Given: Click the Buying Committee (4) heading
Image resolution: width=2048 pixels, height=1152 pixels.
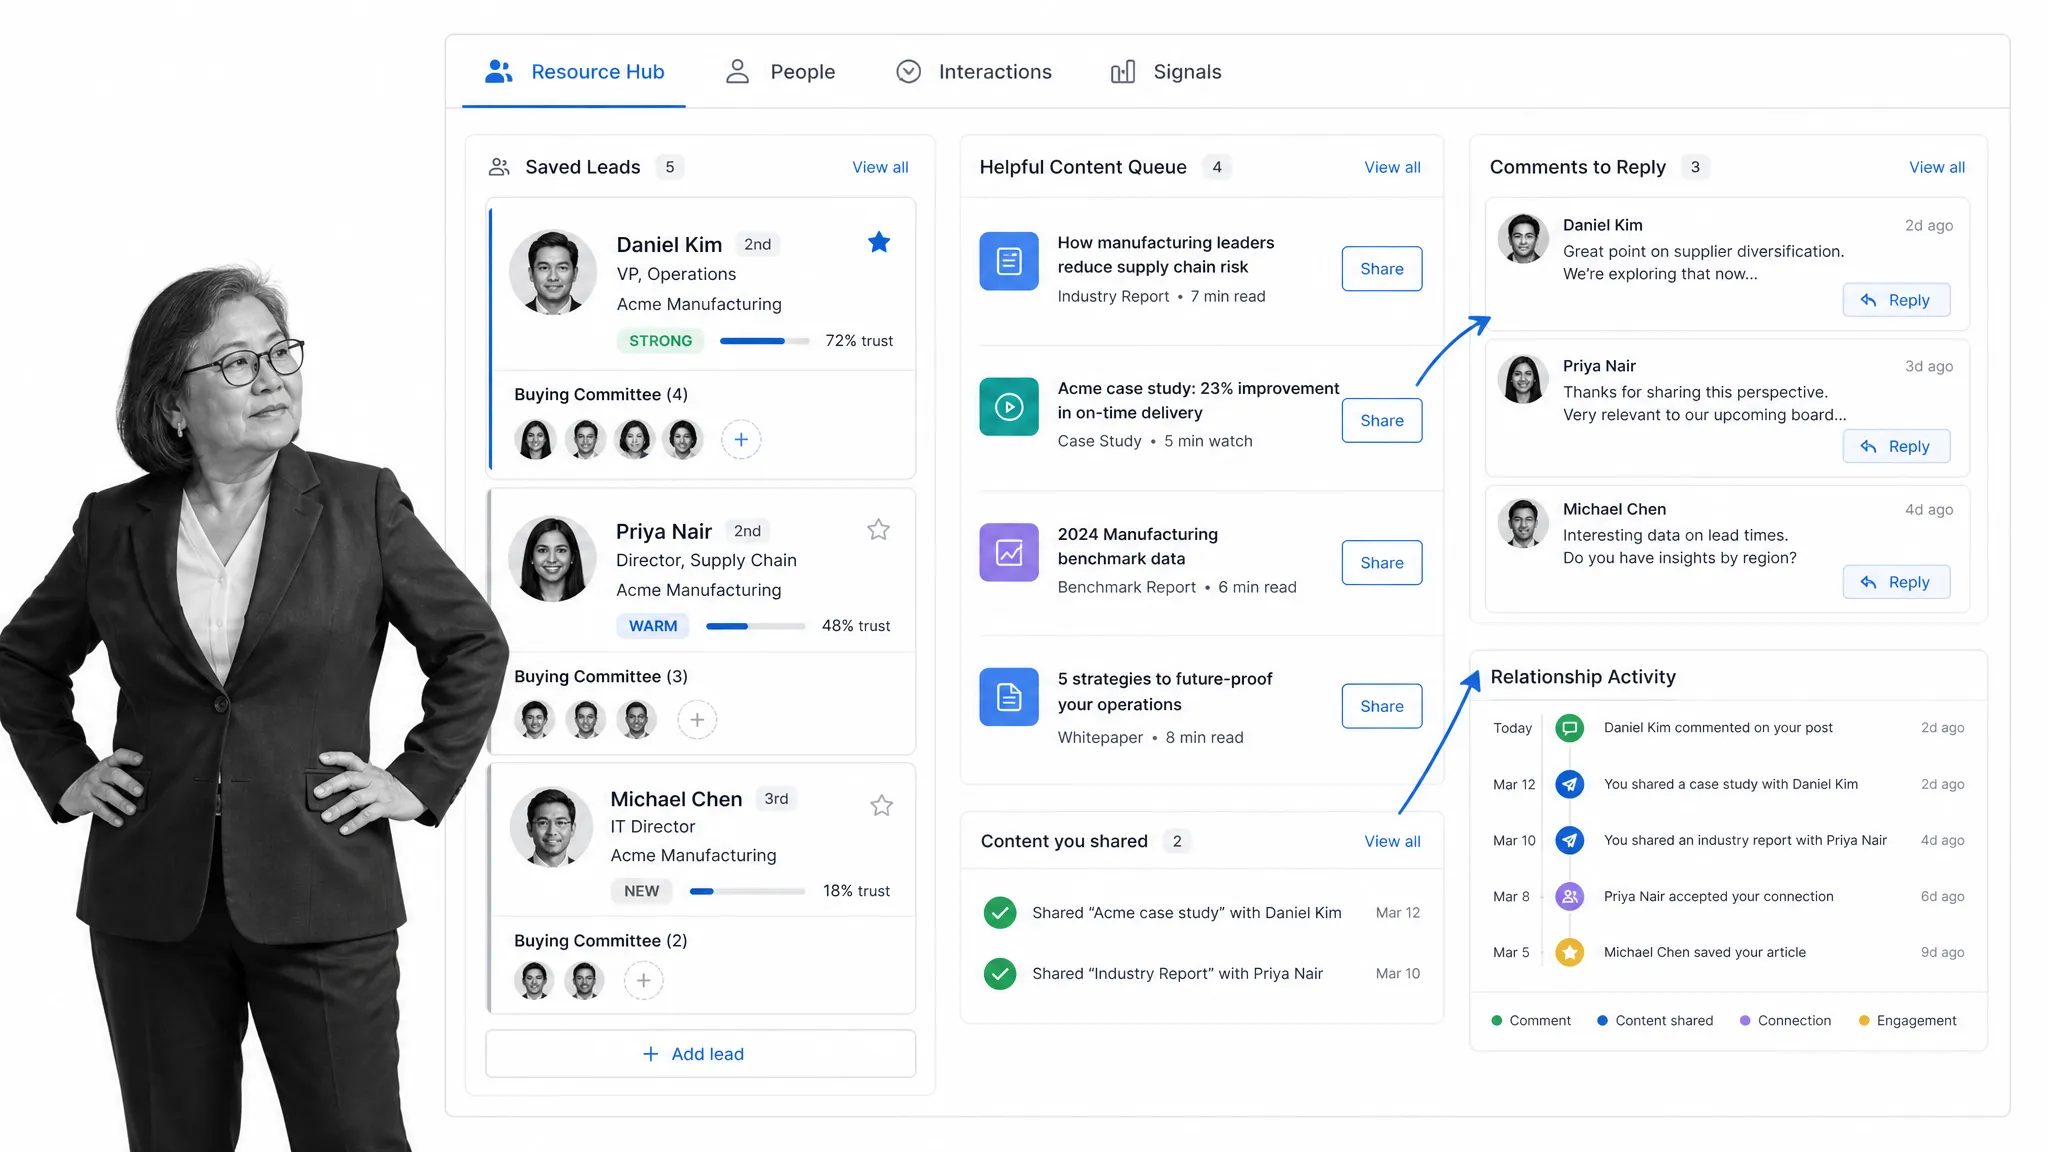Looking at the screenshot, I should tap(601, 394).
